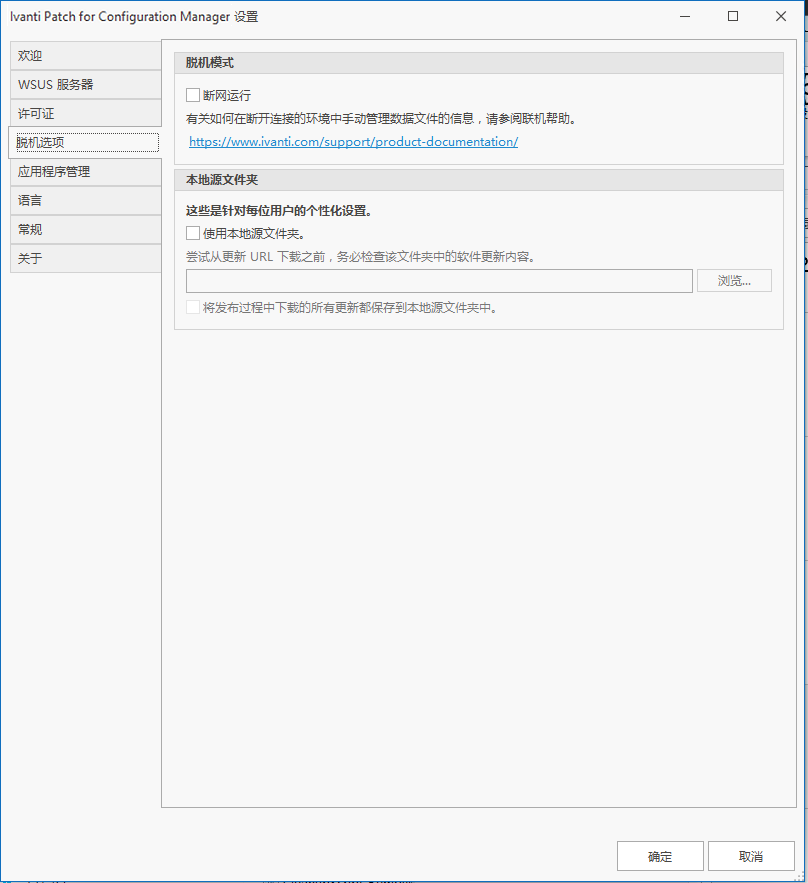808x883 pixels.
Task: Click the 取消 button
Action: [x=751, y=856]
